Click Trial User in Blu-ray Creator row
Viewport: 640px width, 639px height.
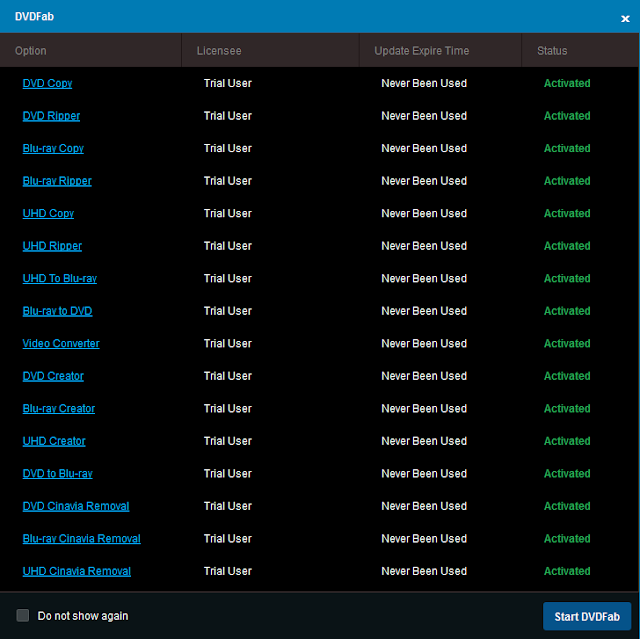pos(228,409)
